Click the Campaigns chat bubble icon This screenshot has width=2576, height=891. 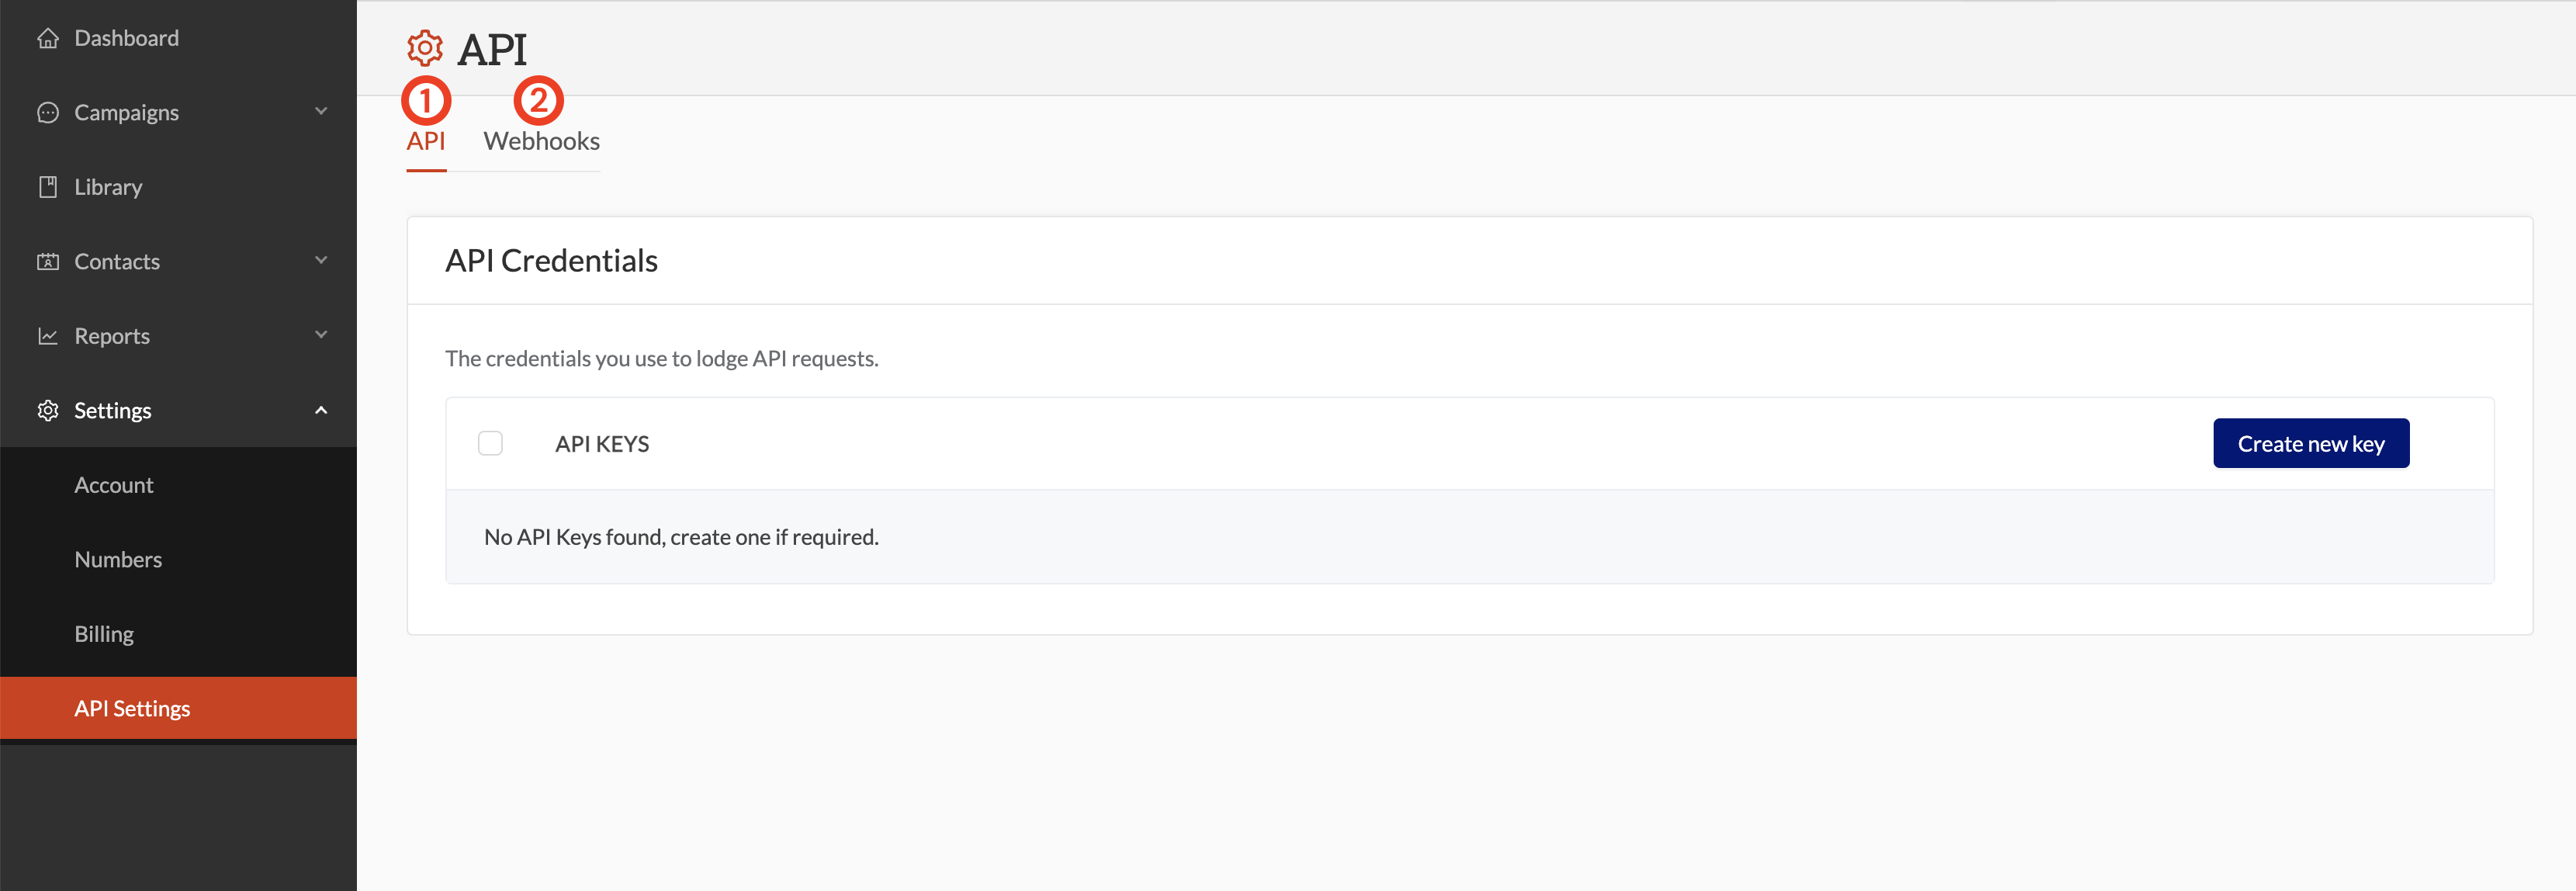click(x=47, y=112)
